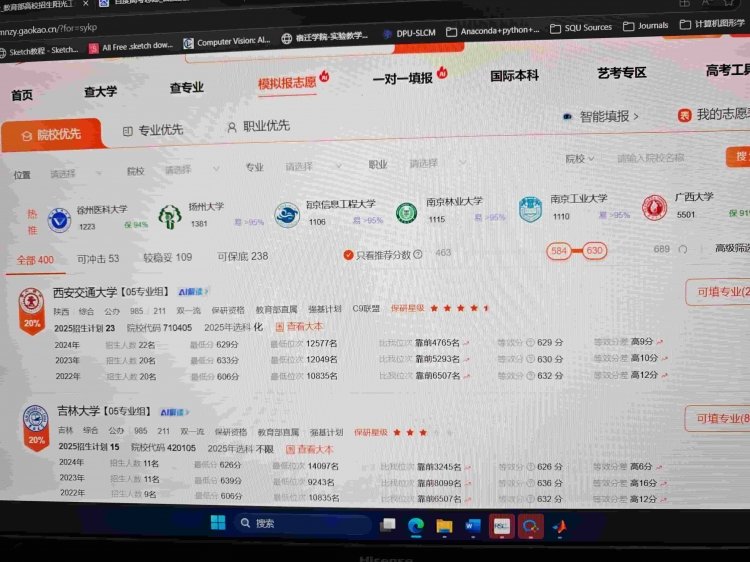Image resolution: width=750 pixels, height=562 pixels.
Task: Open Task View on taskbar
Action: point(387,525)
